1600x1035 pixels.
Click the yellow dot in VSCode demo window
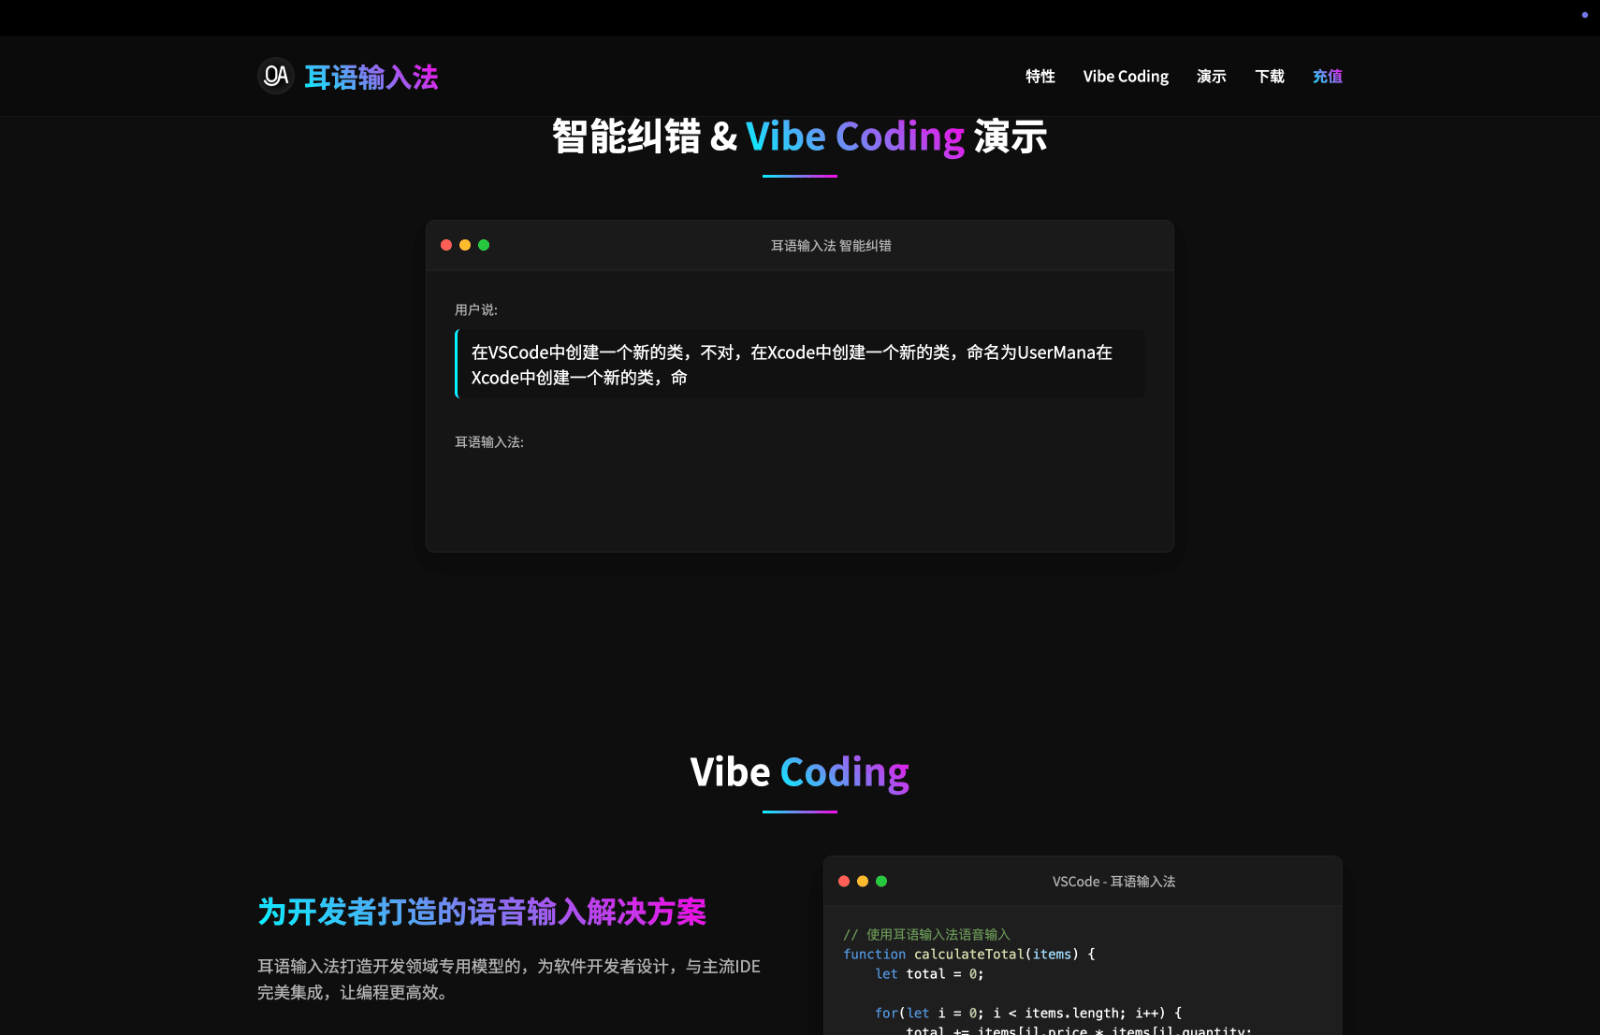point(863,881)
